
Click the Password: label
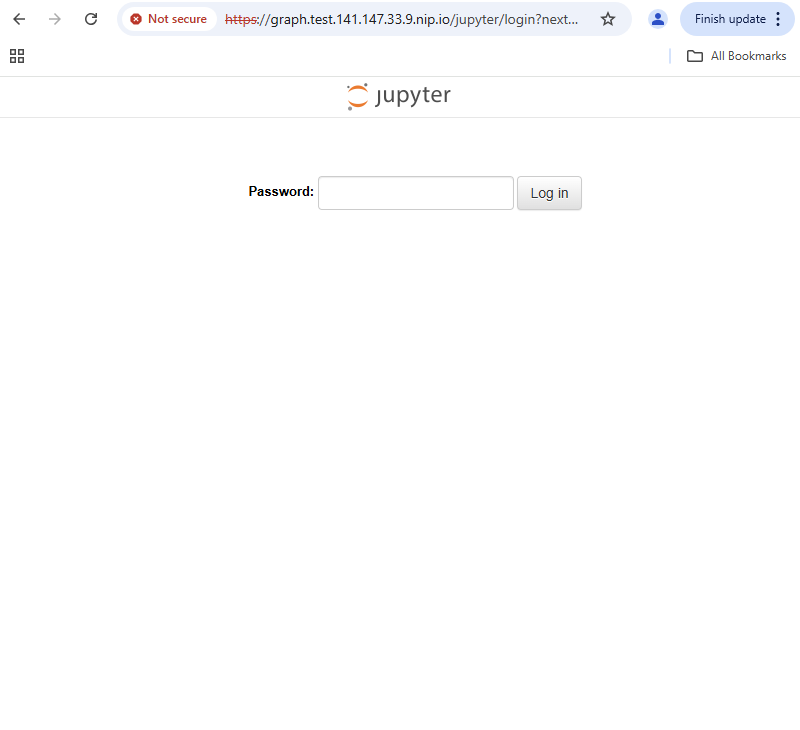pyautogui.click(x=280, y=191)
